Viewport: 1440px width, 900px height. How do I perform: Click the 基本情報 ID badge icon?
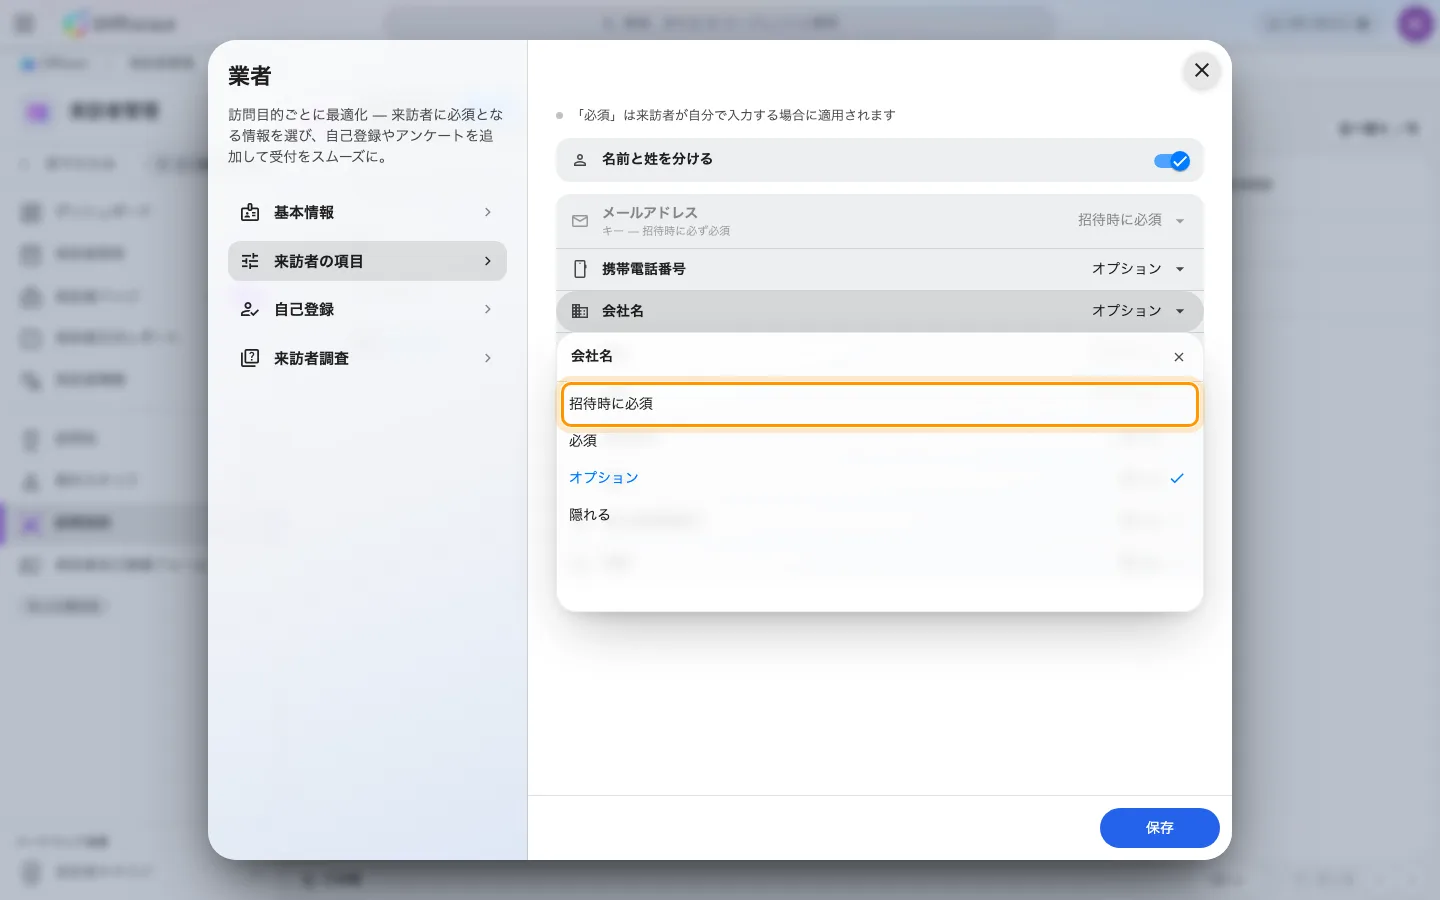point(250,212)
